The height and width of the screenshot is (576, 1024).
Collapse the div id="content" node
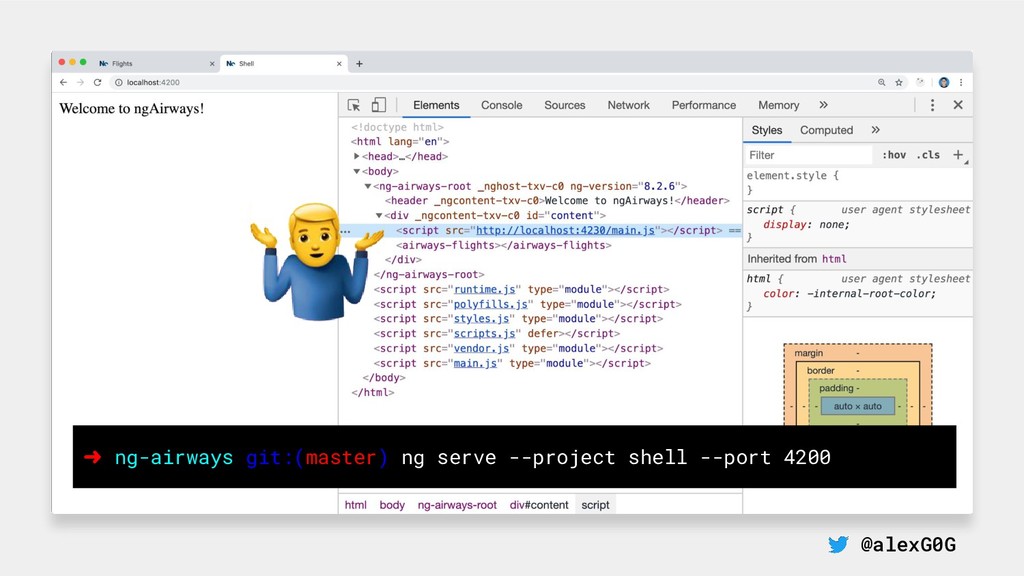tap(379, 216)
